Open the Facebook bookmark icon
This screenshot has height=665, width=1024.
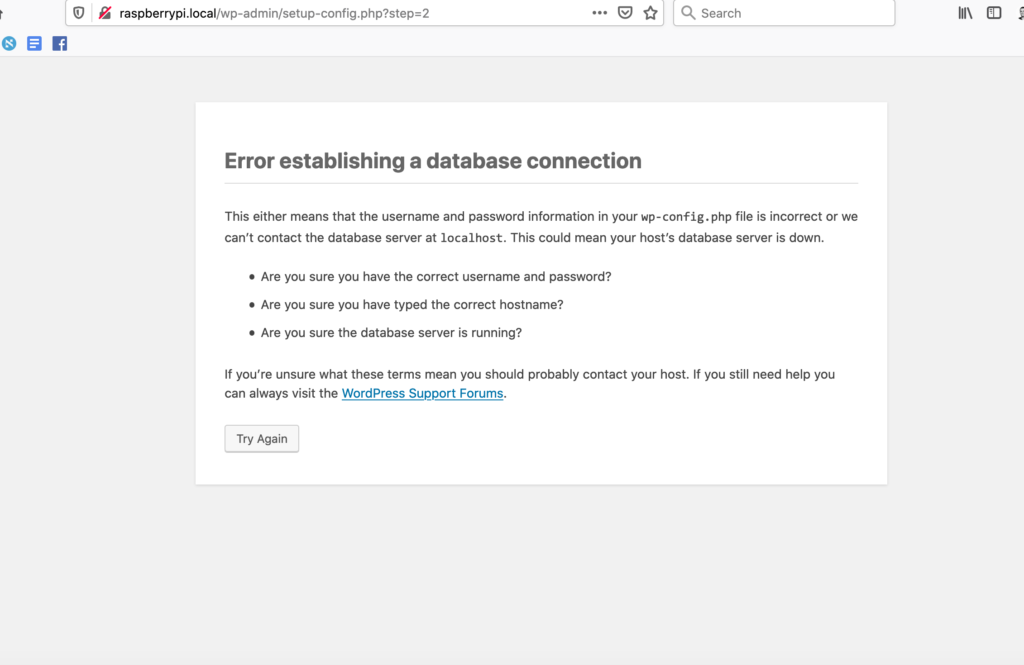point(59,44)
